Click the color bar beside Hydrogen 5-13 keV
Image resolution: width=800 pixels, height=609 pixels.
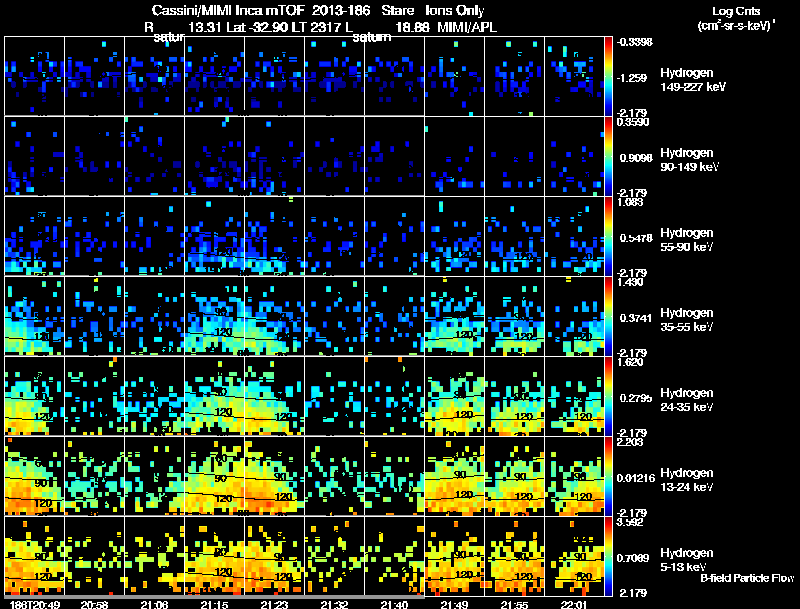pos(608,556)
